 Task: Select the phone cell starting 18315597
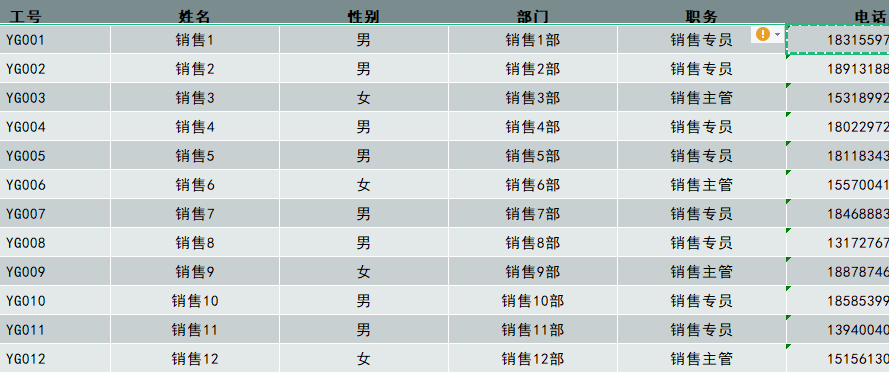pos(837,40)
